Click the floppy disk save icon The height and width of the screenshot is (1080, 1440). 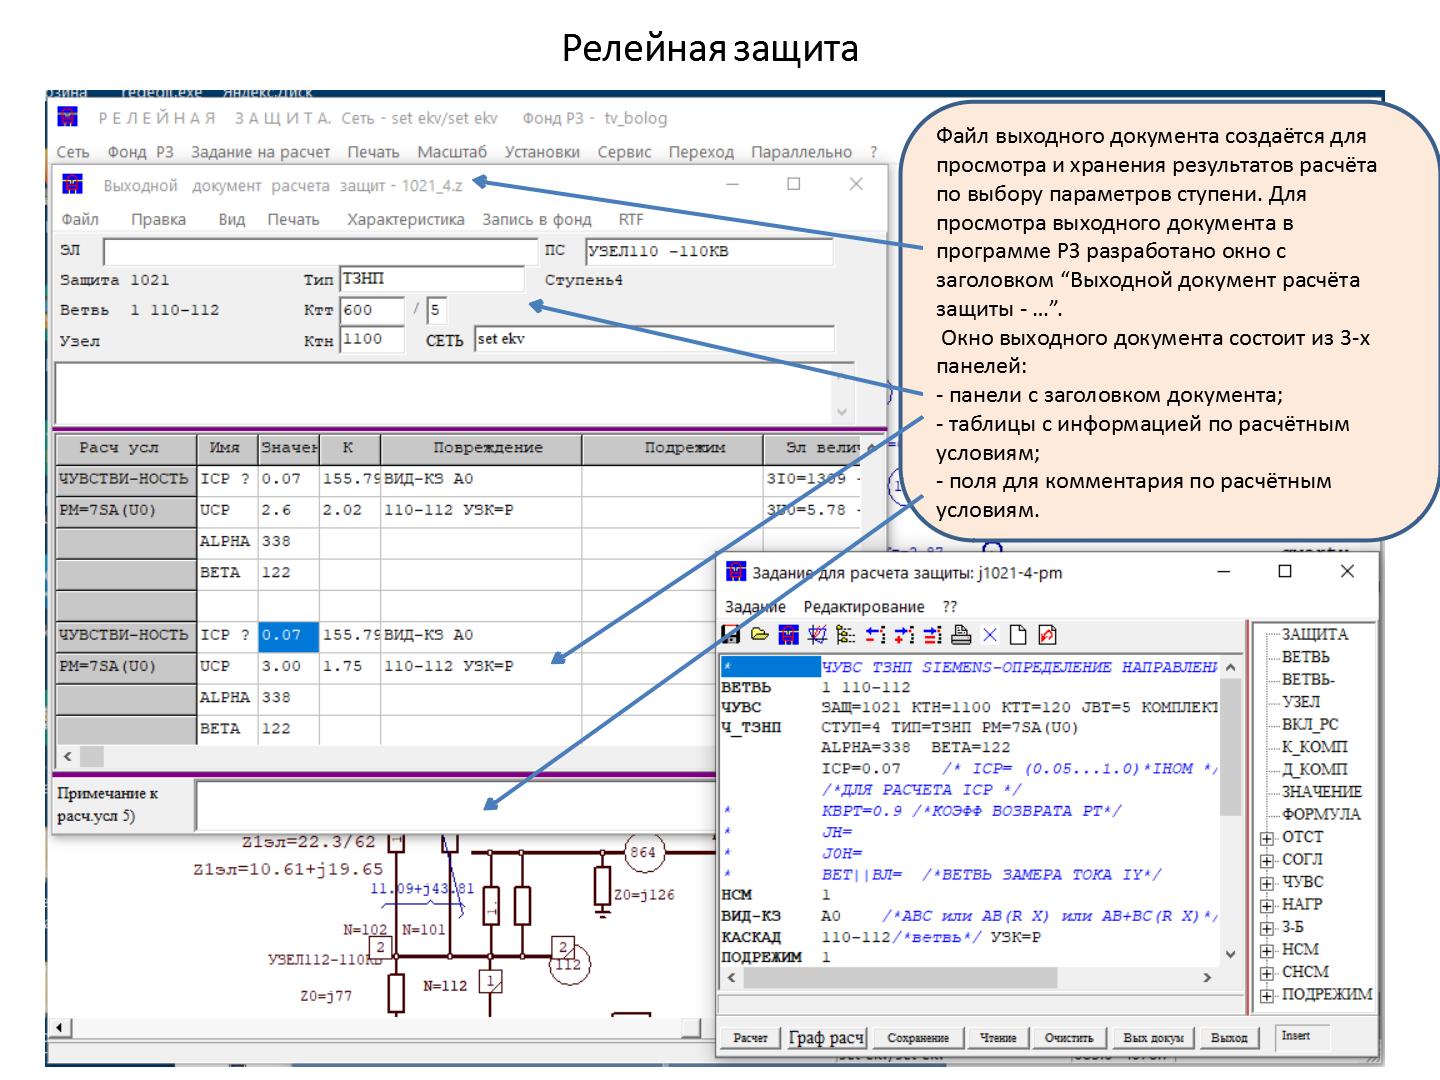coord(731,635)
